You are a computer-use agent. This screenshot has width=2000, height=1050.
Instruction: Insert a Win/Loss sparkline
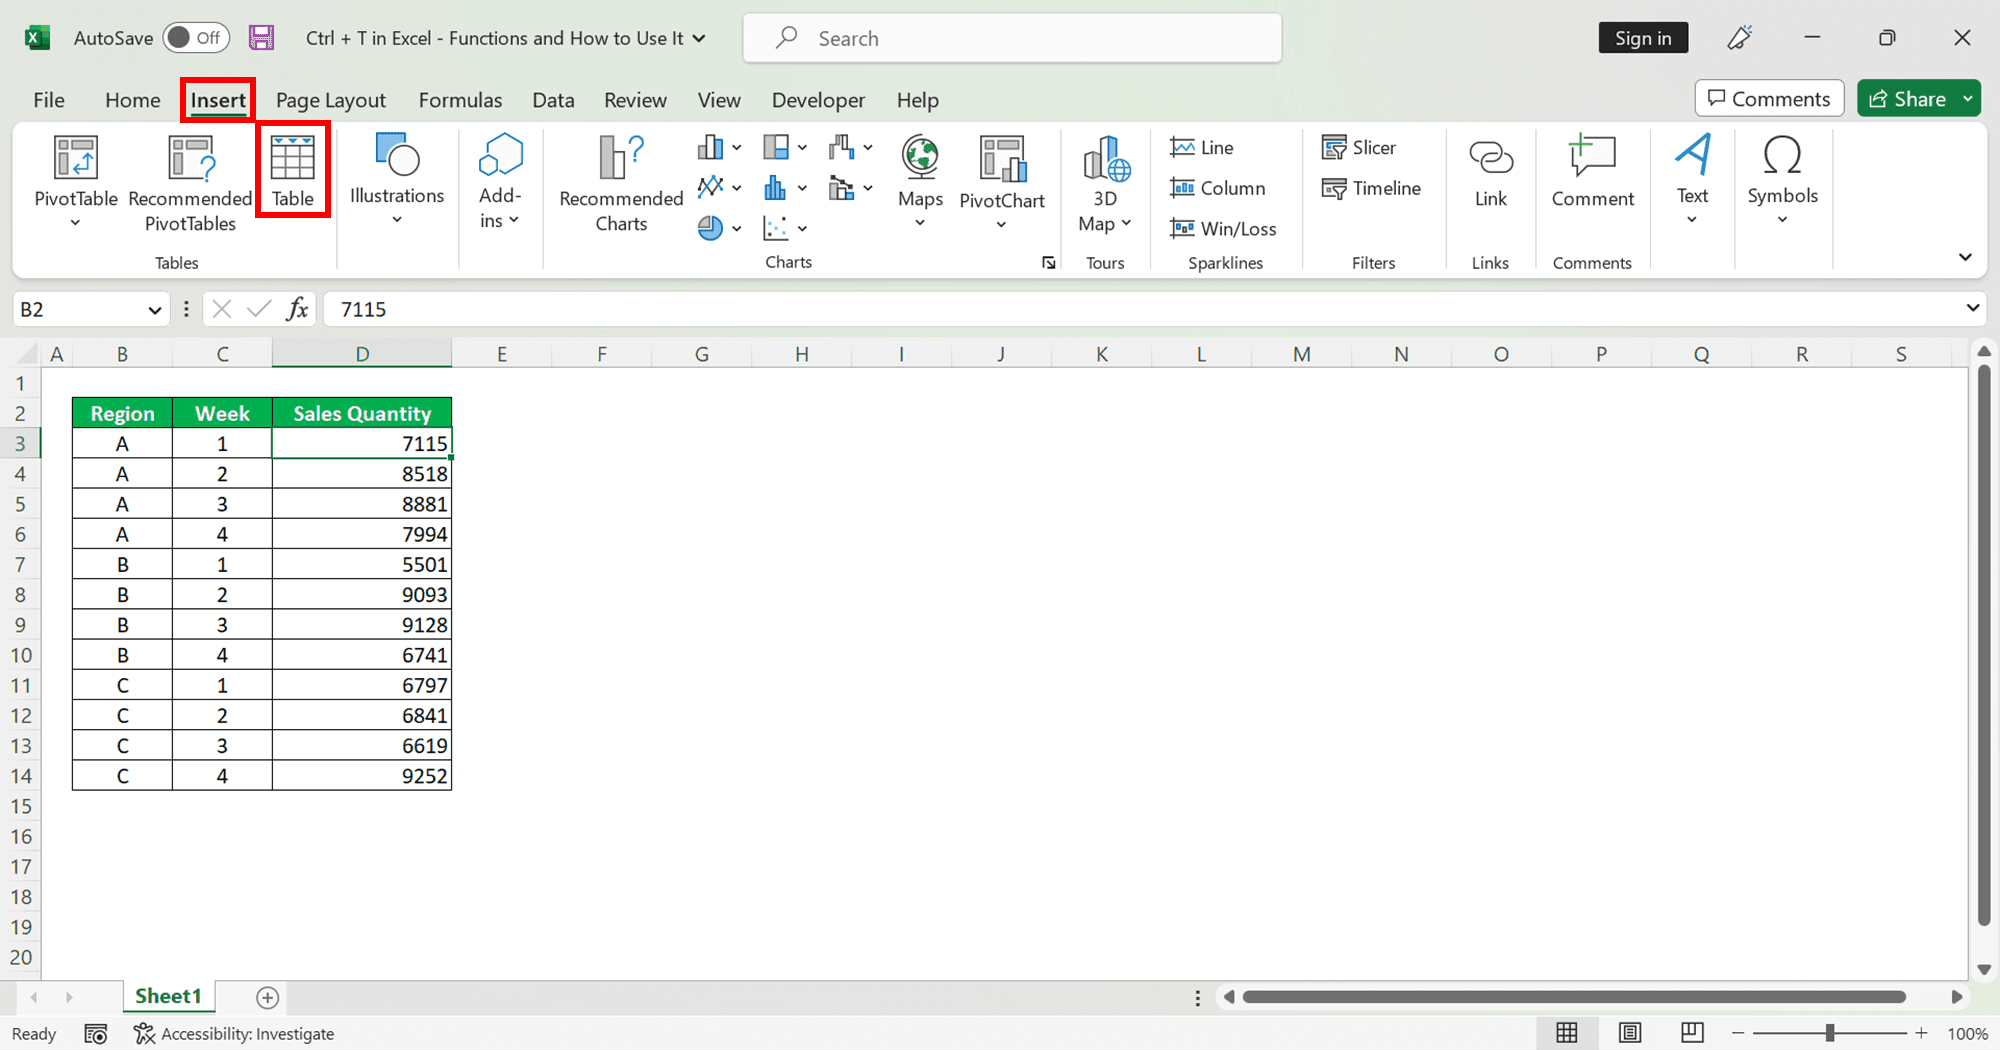[1223, 229]
